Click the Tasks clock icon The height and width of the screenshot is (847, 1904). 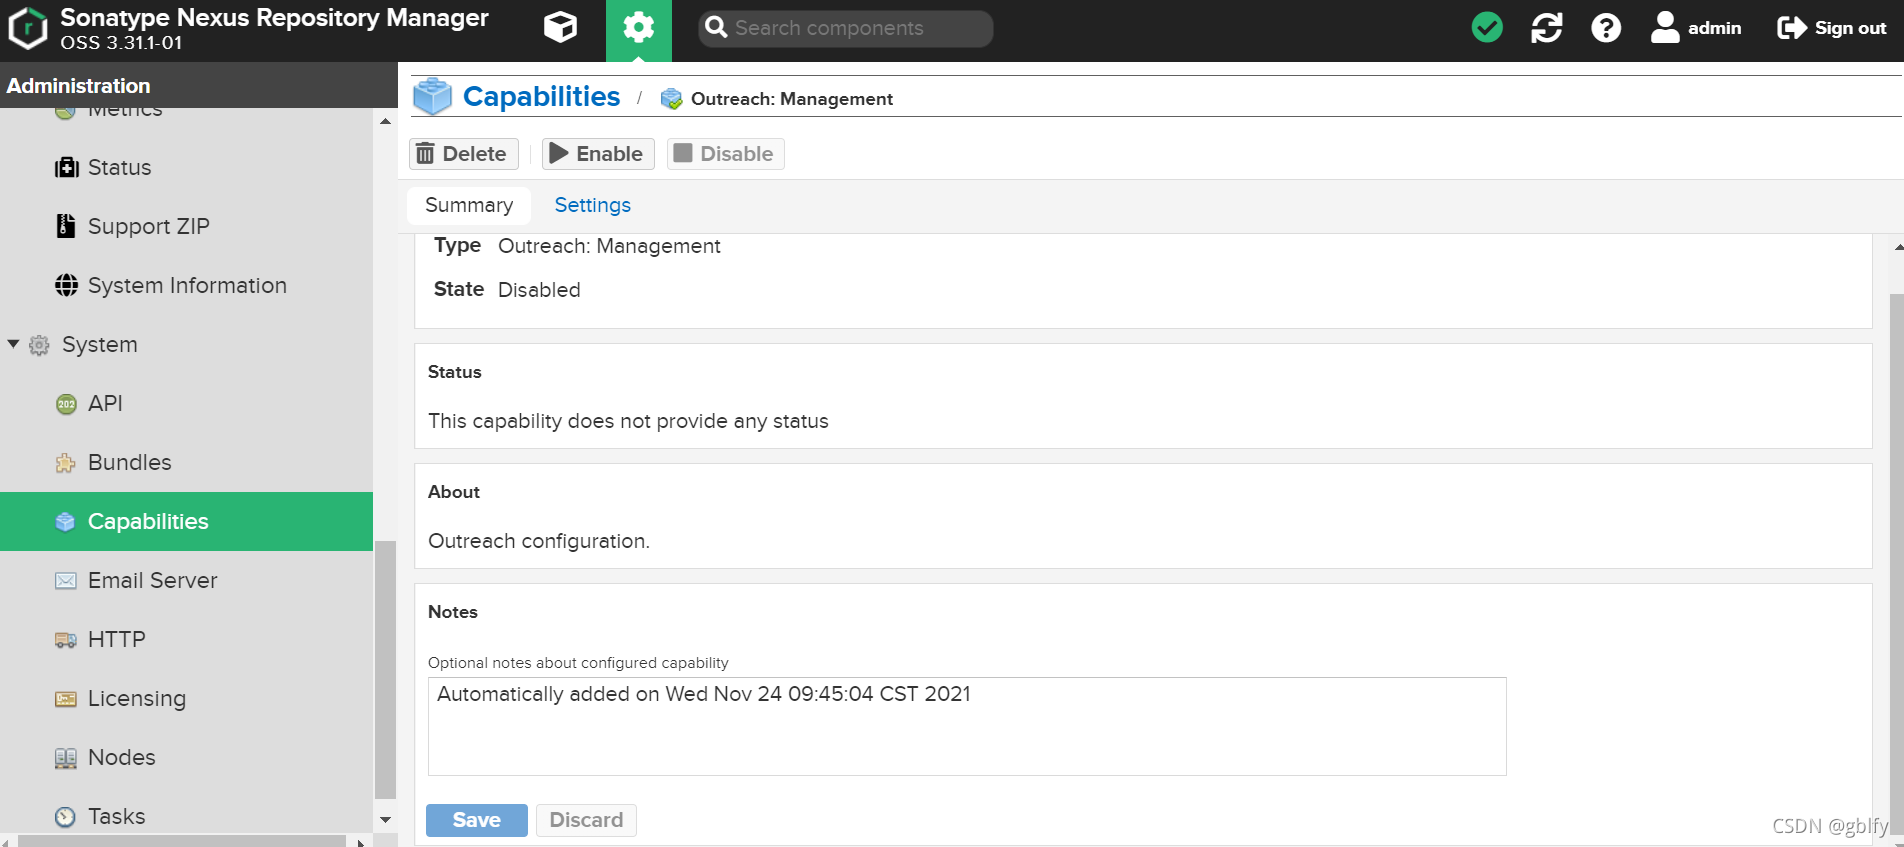click(66, 817)
